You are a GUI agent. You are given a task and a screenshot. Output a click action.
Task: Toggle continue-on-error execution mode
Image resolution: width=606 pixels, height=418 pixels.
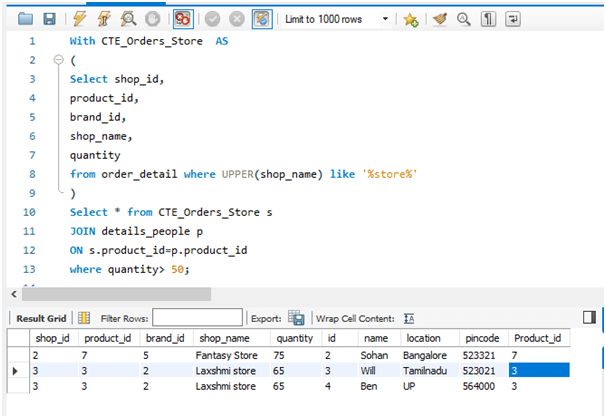(x=183, y=19)
